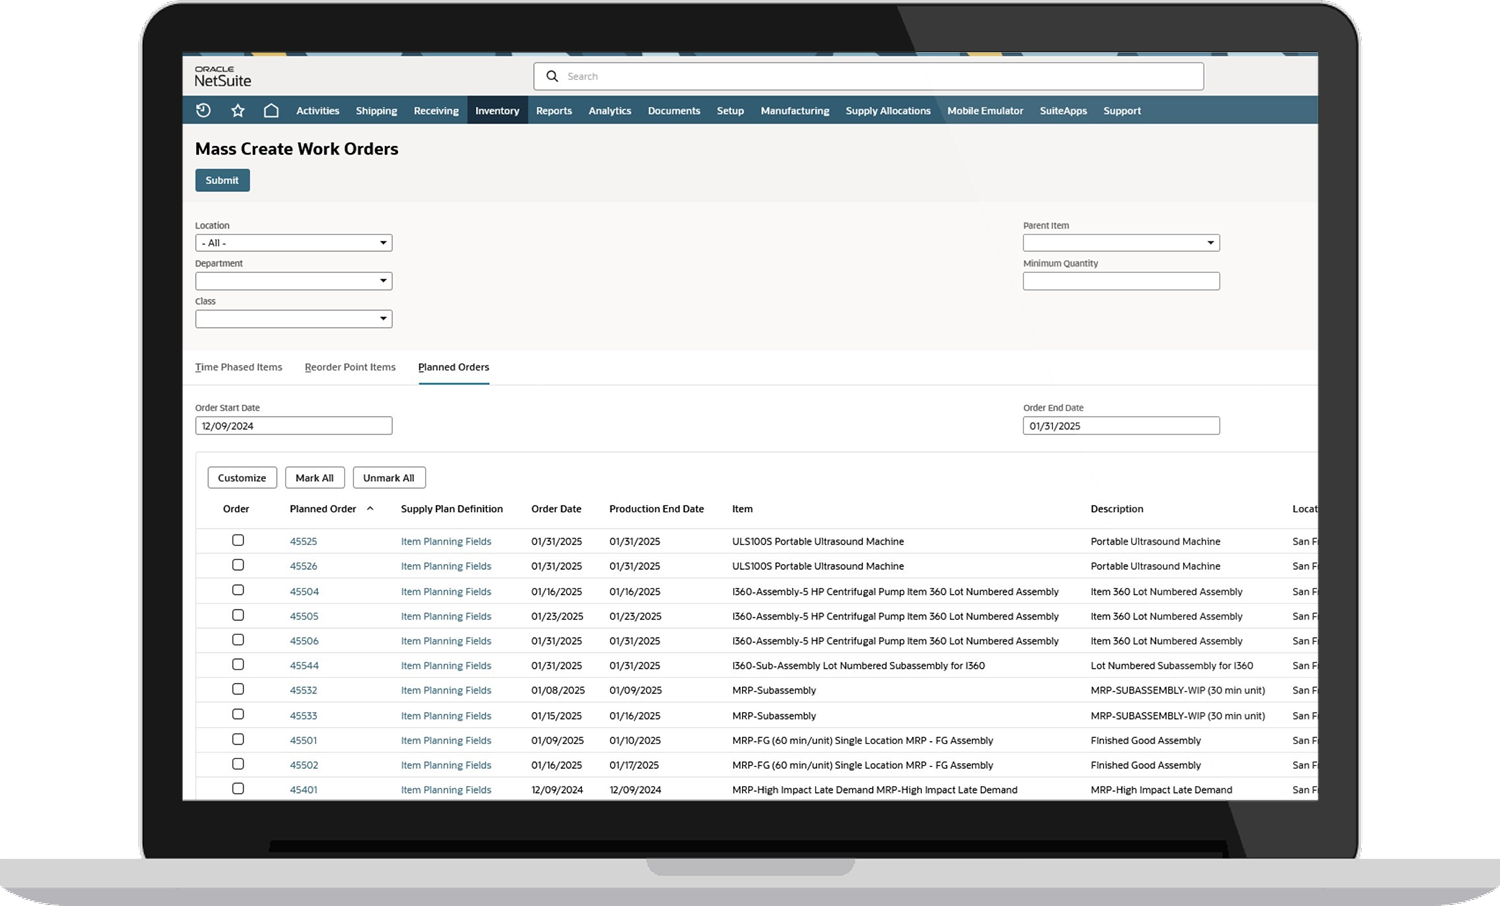Open planned order 45544 link
This screenshot has height=906, width=1500.
304,666
